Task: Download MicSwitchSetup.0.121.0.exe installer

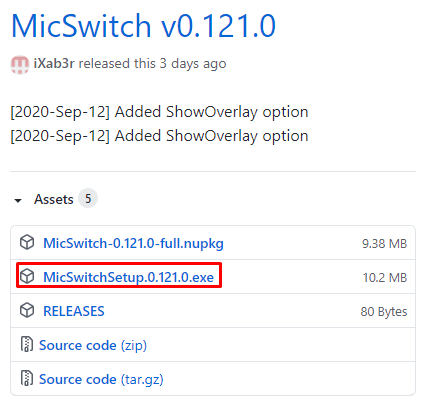Action: coord(129,277)
